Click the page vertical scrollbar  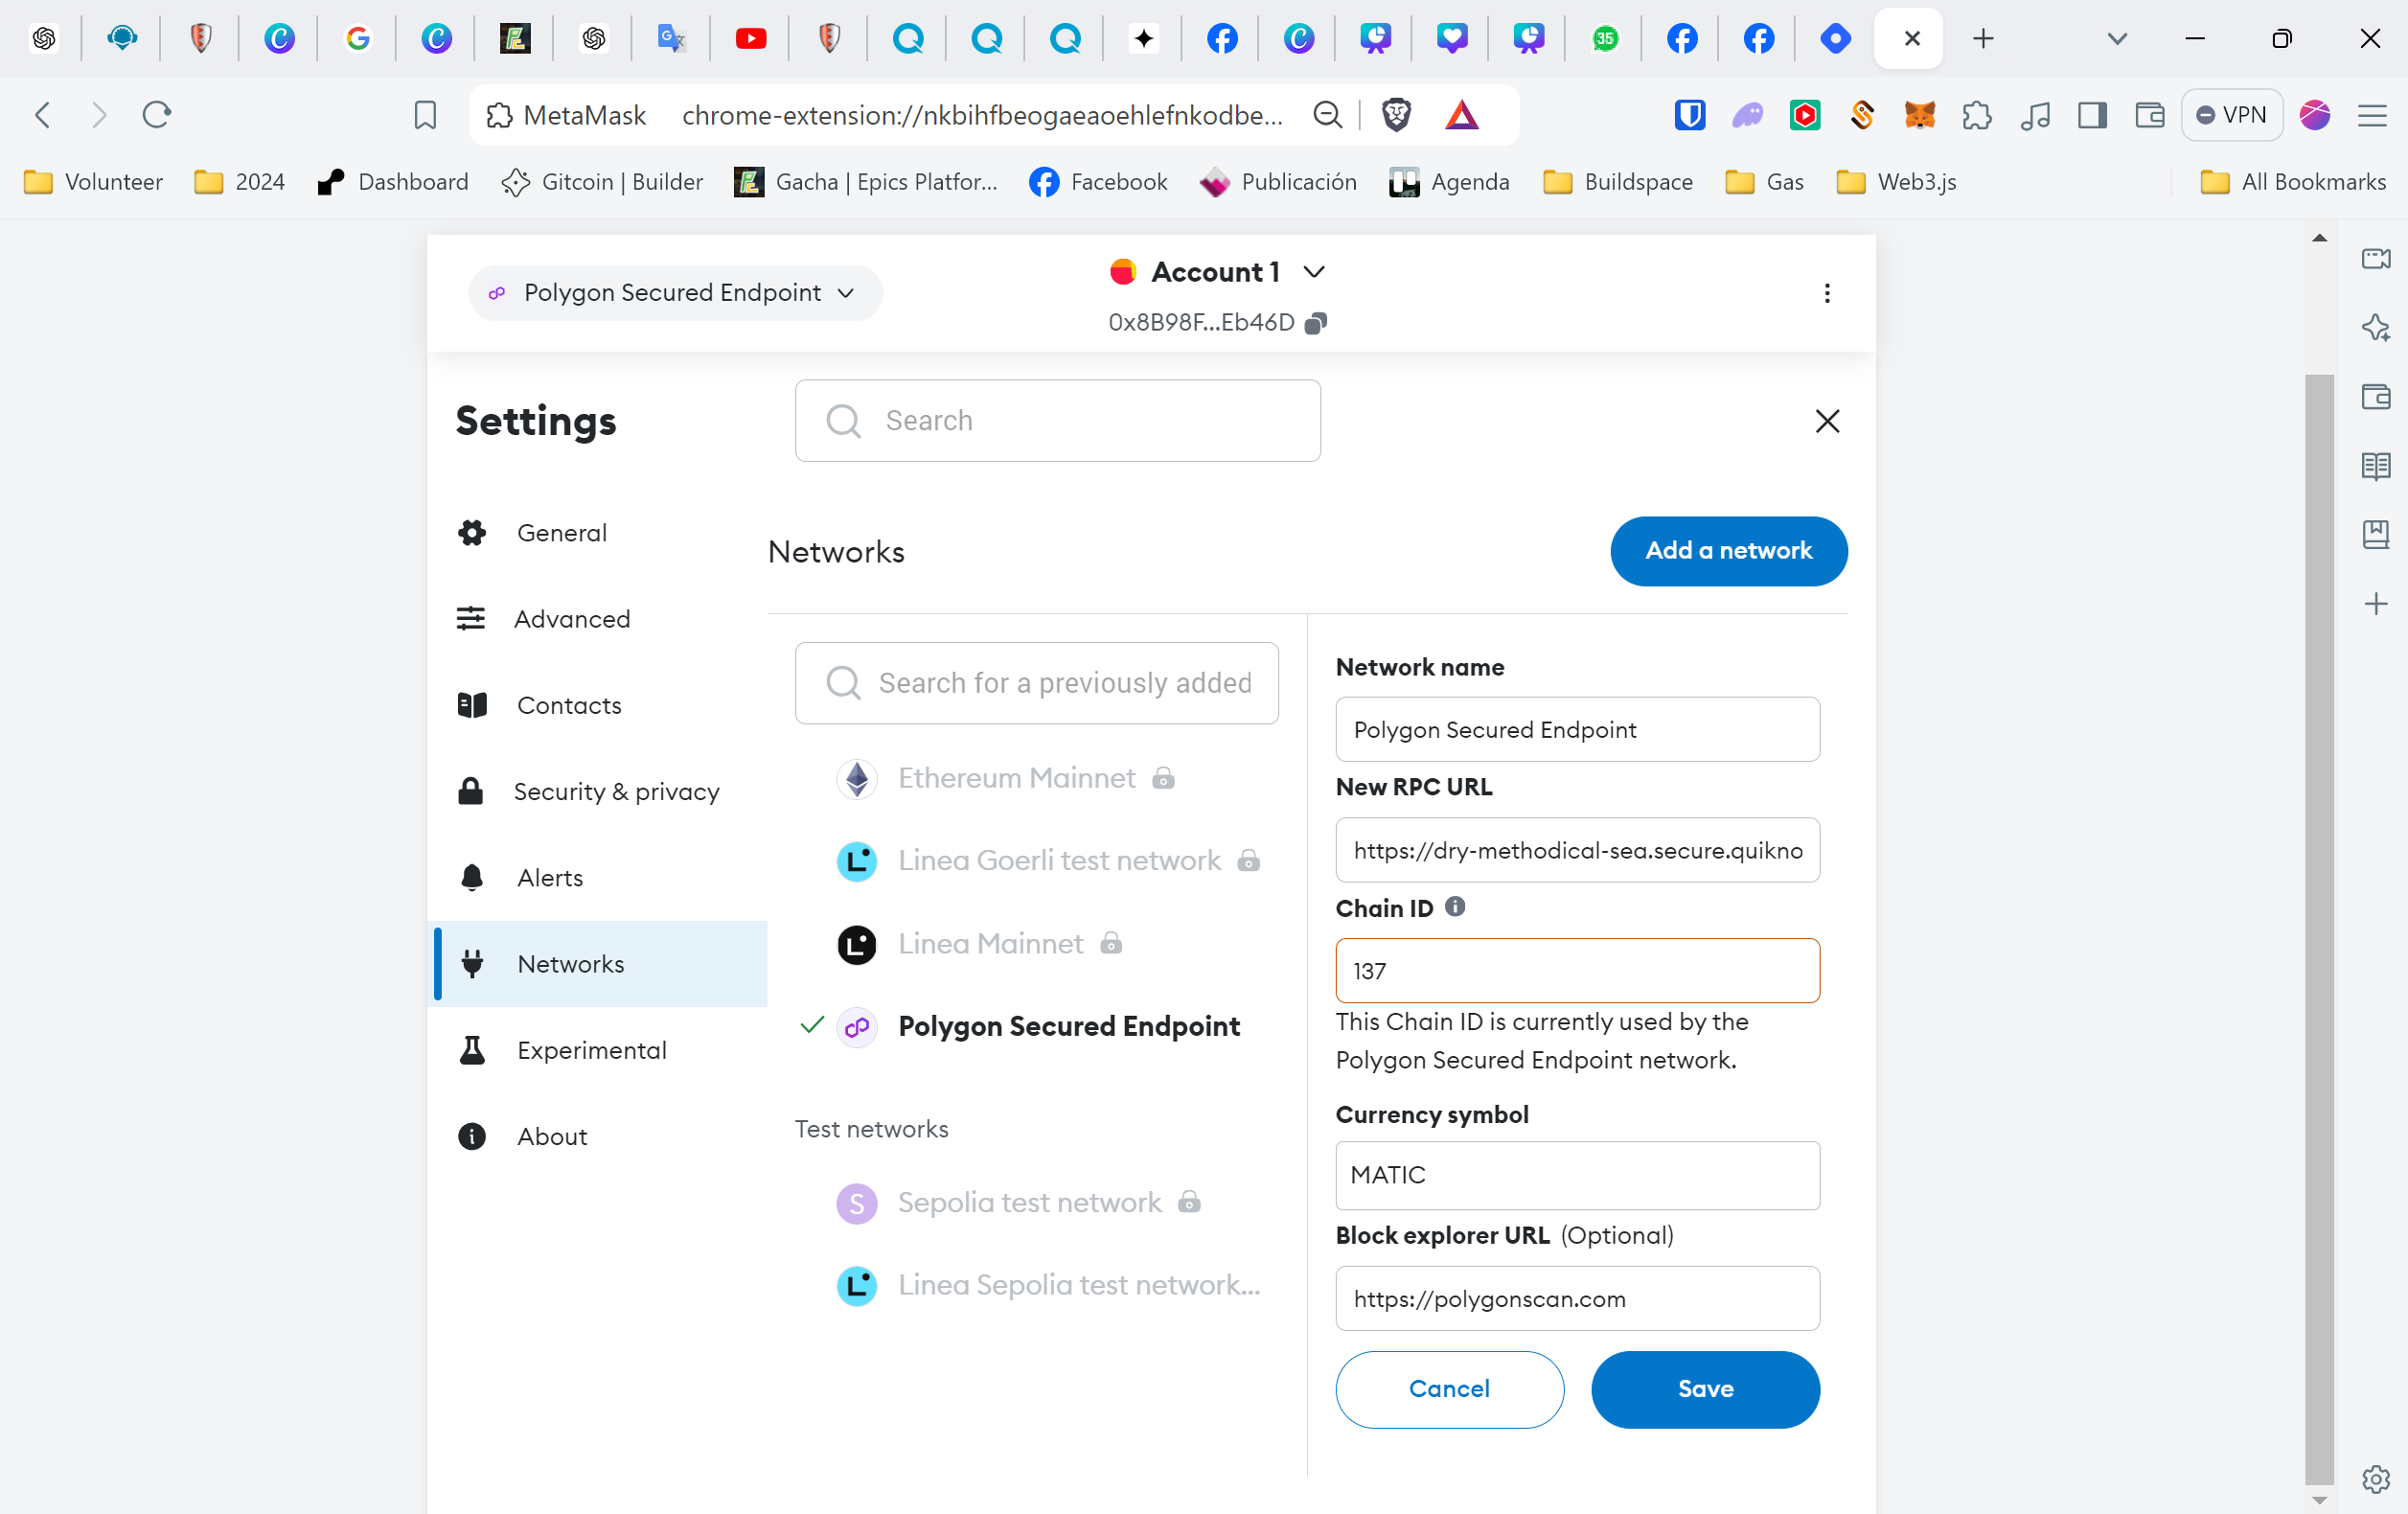2318,930
